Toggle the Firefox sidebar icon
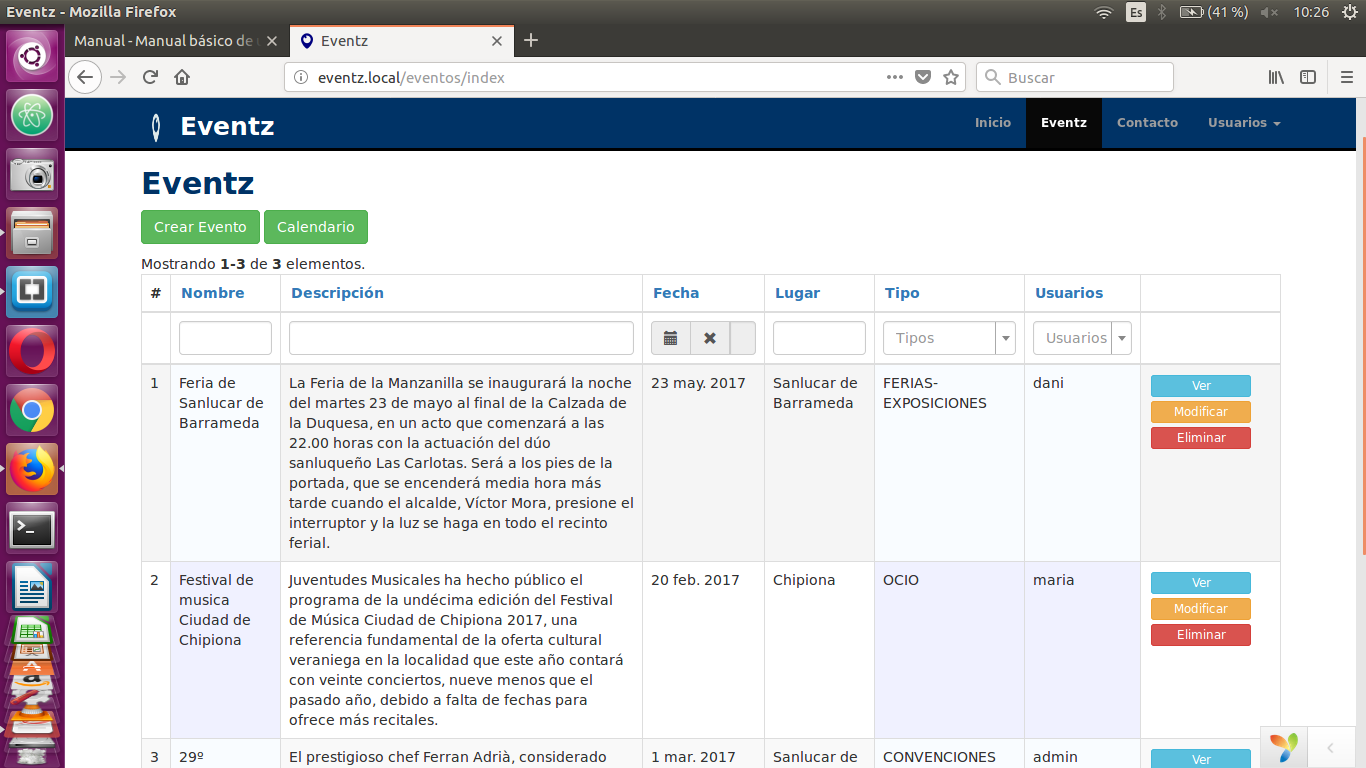The width and height of the screenshot is (1366, 768). [1308, 77]
